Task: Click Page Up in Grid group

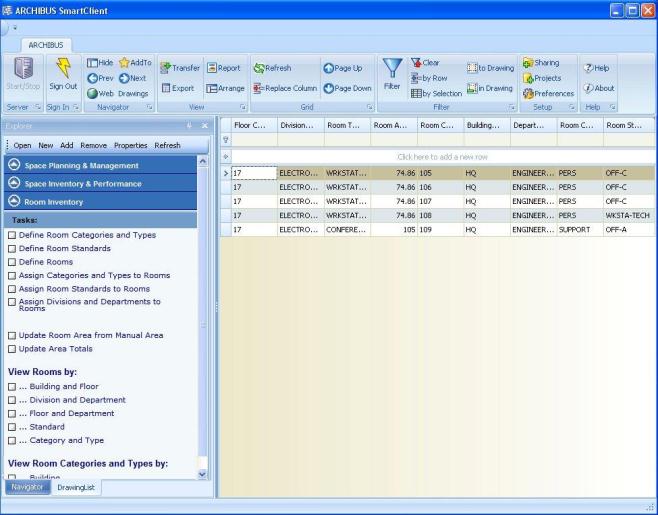Action: click(x=342, y=68)
